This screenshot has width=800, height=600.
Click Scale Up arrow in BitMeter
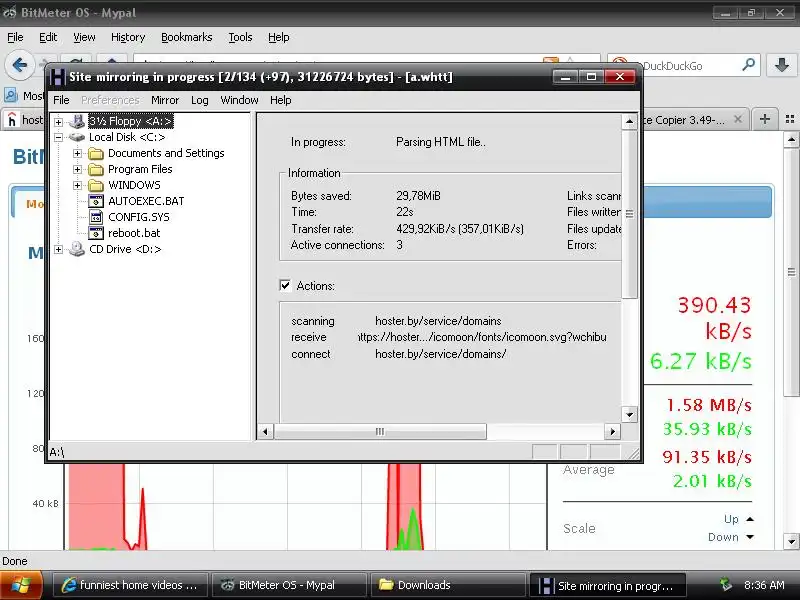[749, 519]
